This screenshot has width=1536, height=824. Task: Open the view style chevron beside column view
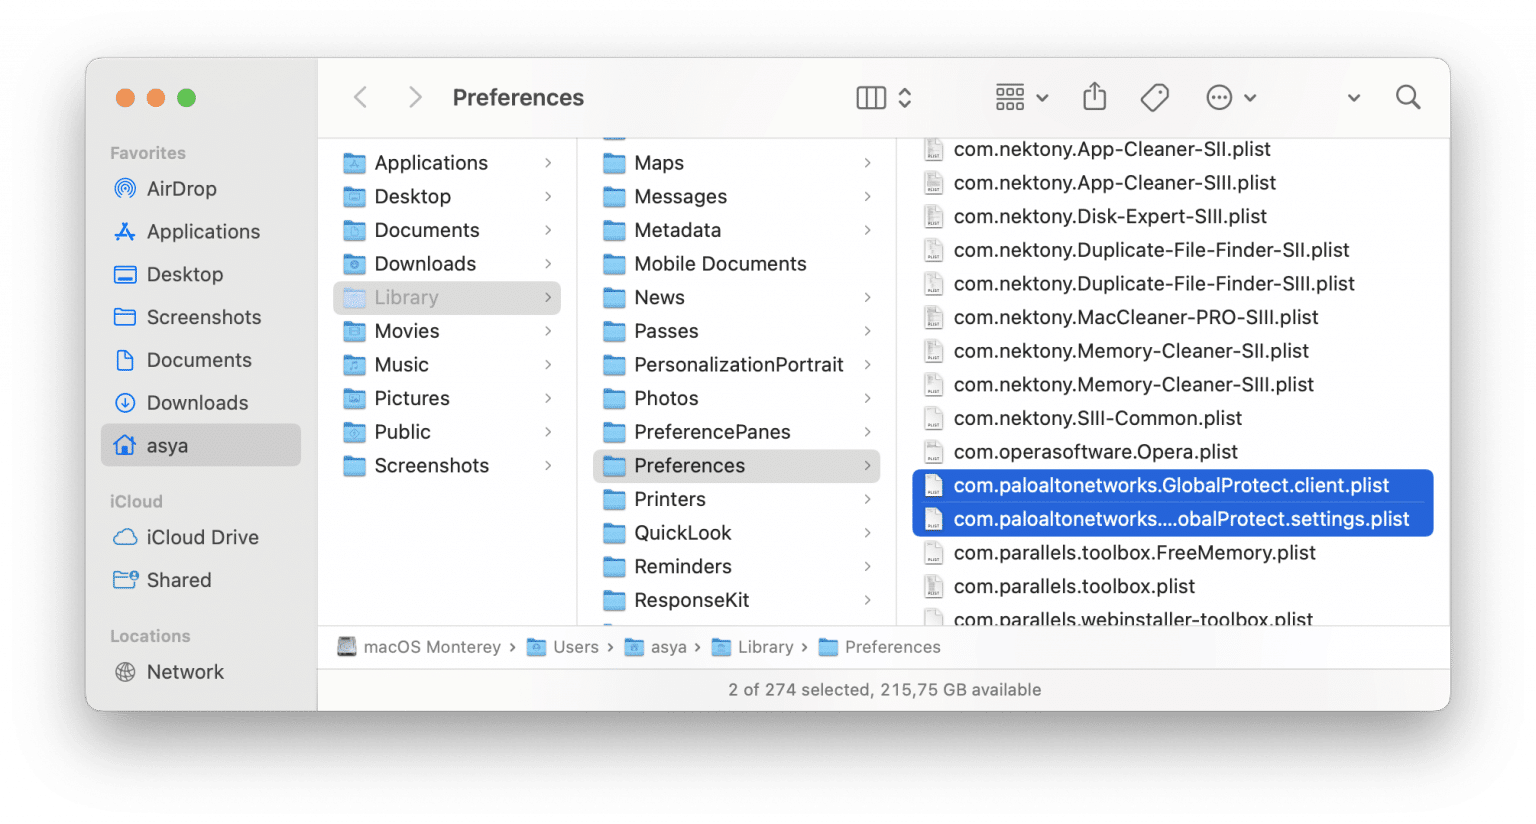[903, 97]
